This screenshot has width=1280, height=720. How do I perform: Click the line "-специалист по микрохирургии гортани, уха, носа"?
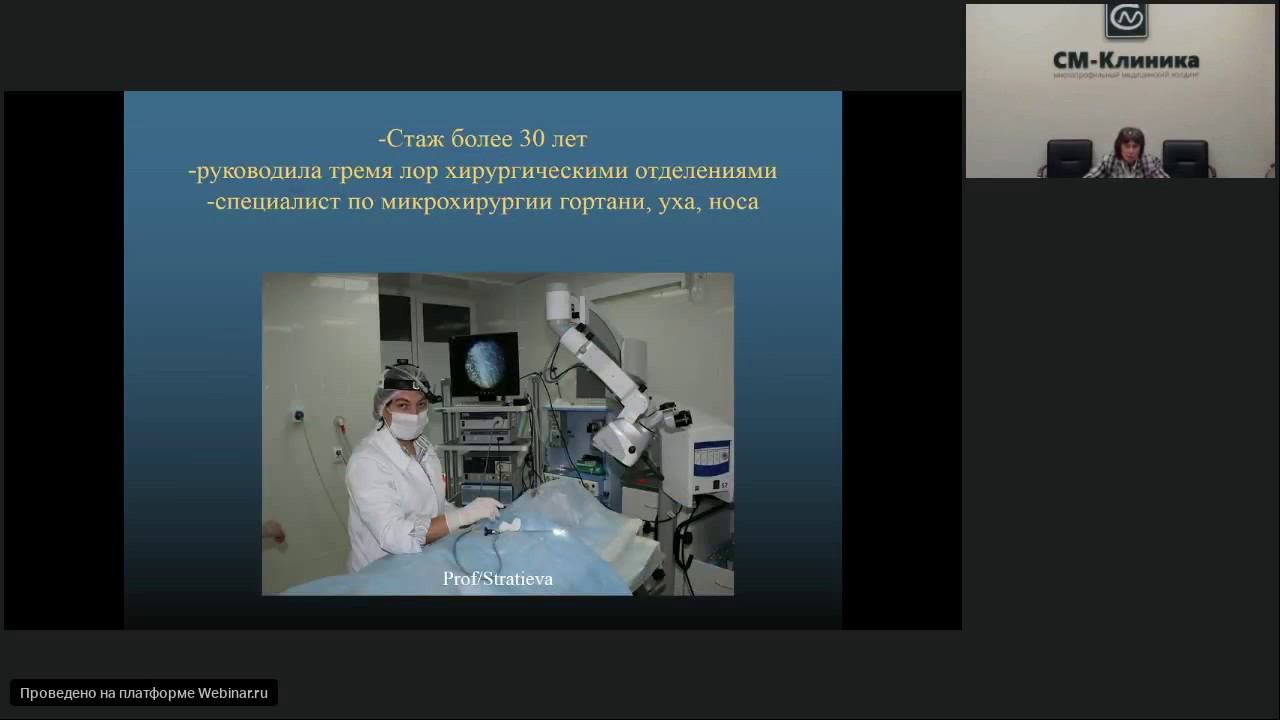click(x=483, y=202)
